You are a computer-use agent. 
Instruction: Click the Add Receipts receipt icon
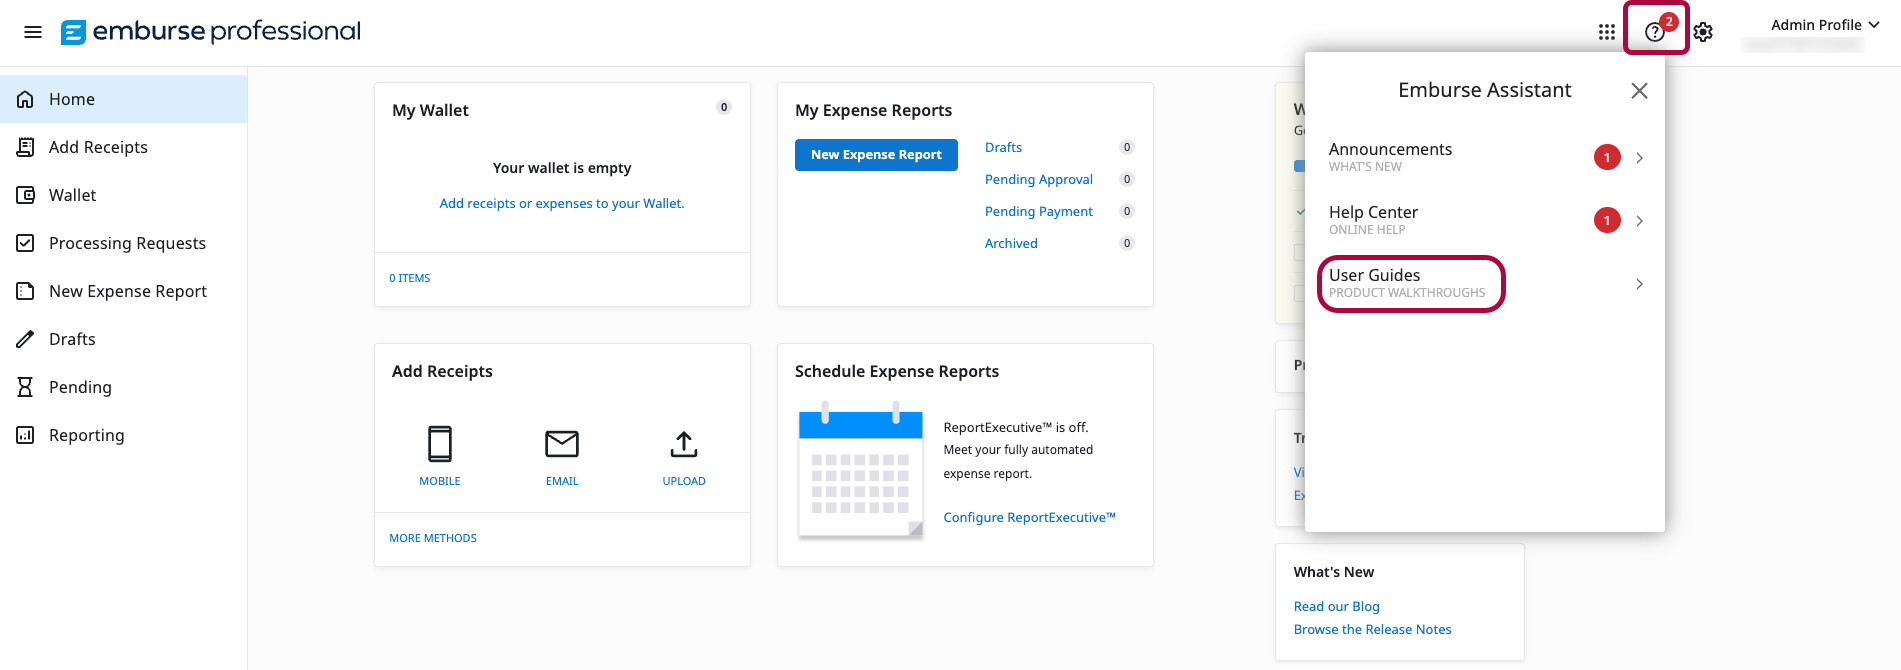point(26,147)
